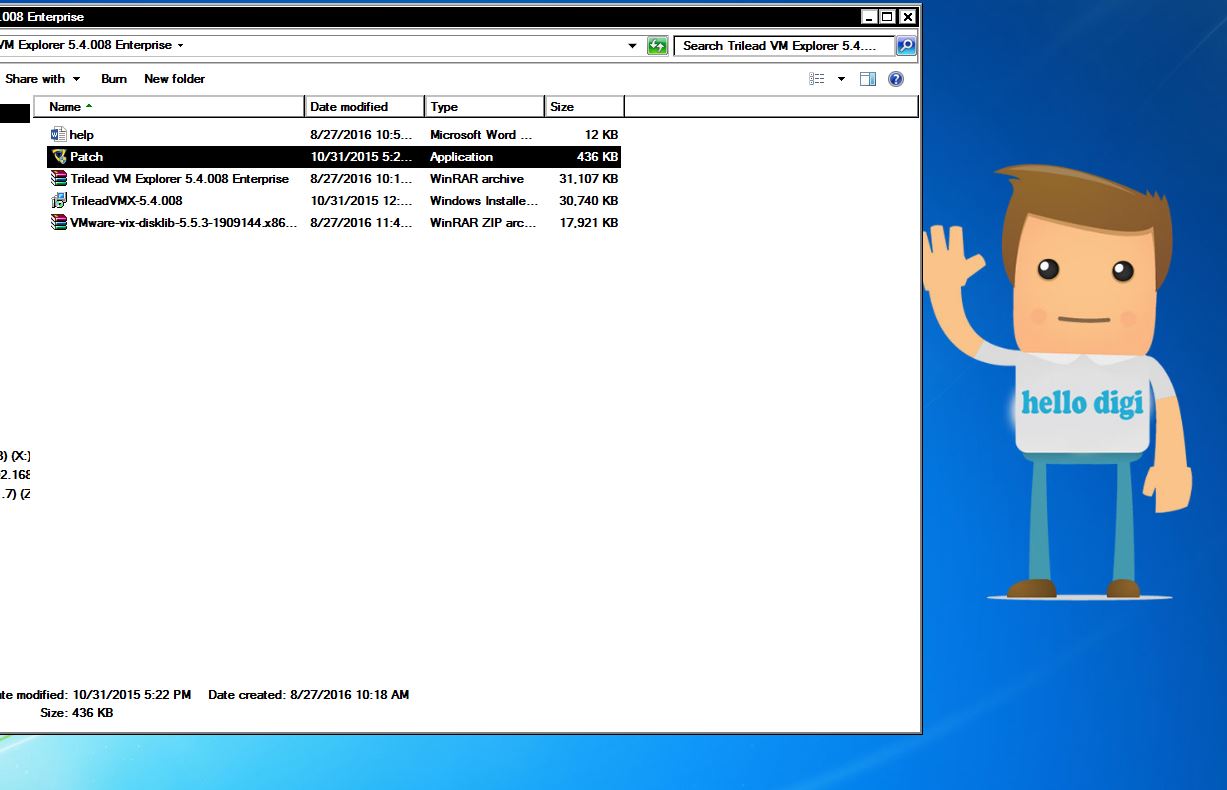The height and width of the screenshot is (790, 1227).
Task: Change the view with the views icon
Action: (817, 79)
